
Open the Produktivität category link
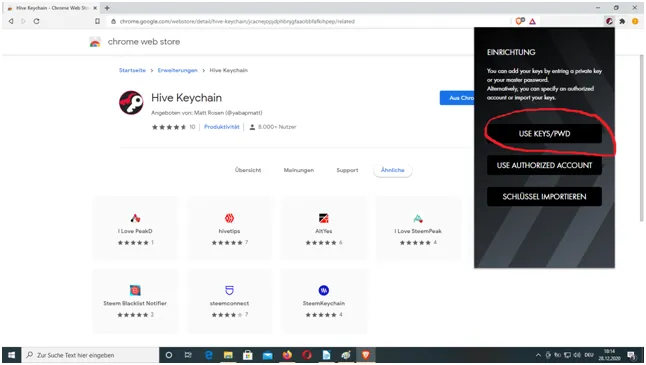pos(222,127)
